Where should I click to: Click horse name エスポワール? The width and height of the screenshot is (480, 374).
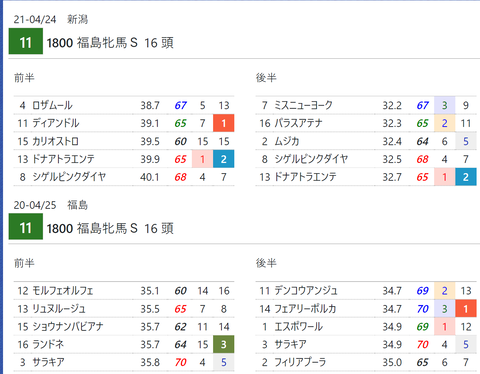[x=298, y=327]
